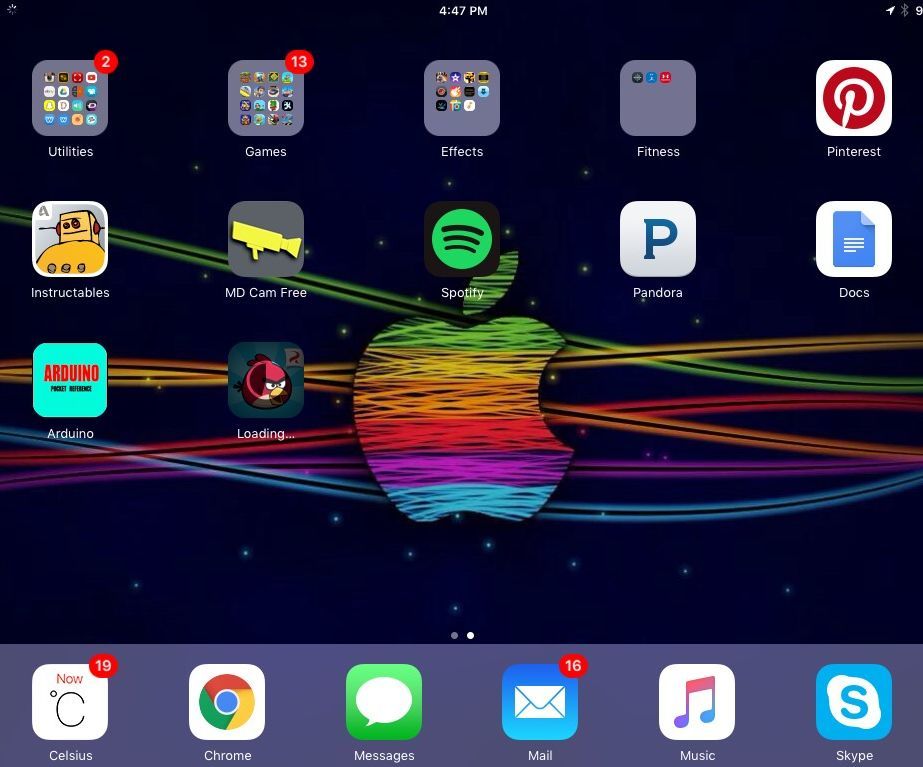Tap the Spotify label text
923x767 pixels.
(x=462, y=293)
